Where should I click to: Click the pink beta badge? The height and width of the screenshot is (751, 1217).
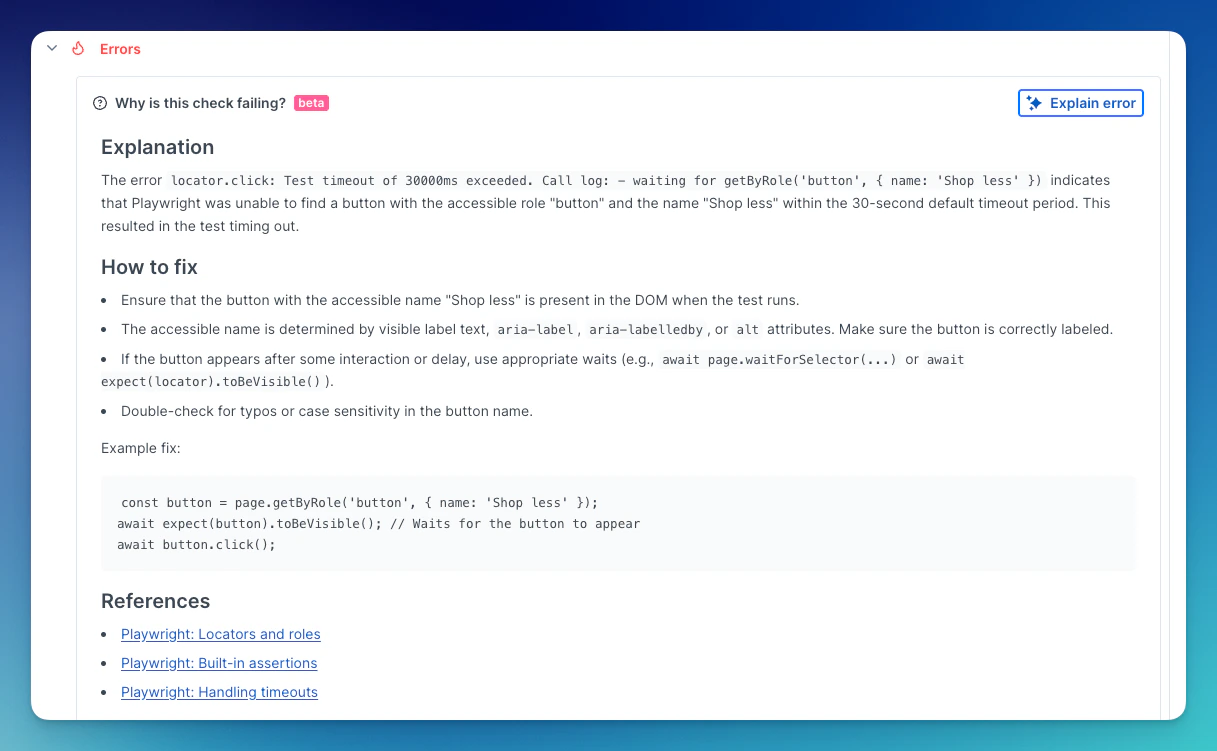tap(311, 103)
